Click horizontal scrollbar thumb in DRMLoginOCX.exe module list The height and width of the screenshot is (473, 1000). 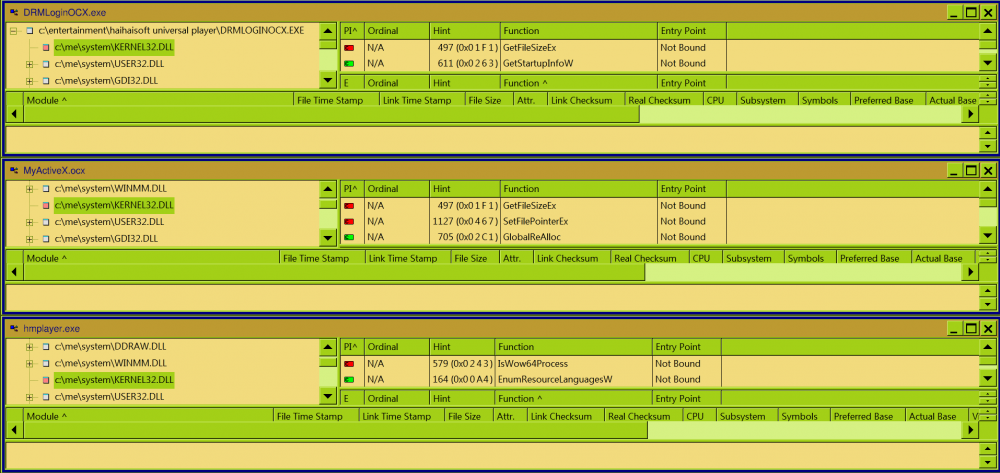[331, 114]
